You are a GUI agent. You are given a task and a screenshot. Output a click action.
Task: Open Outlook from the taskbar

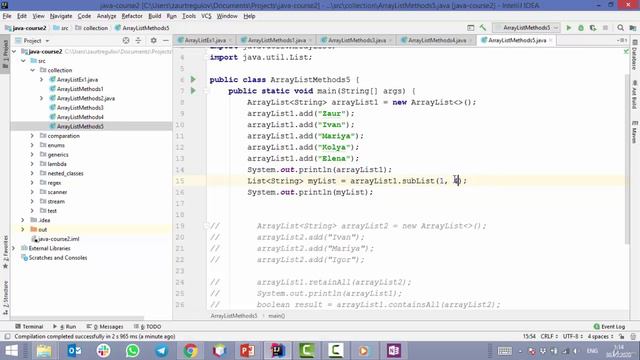click(x=74, y=351)
